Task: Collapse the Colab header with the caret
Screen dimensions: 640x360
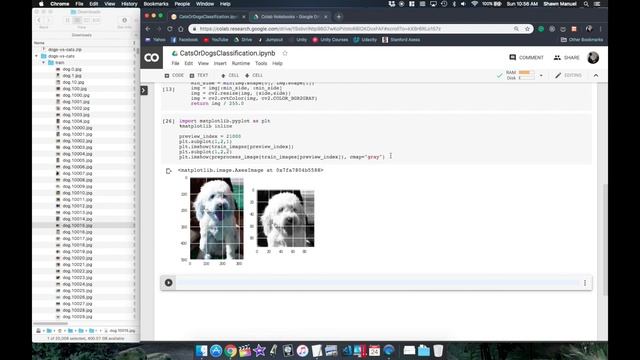Action: pyautogui.click(x=596, y=76)
